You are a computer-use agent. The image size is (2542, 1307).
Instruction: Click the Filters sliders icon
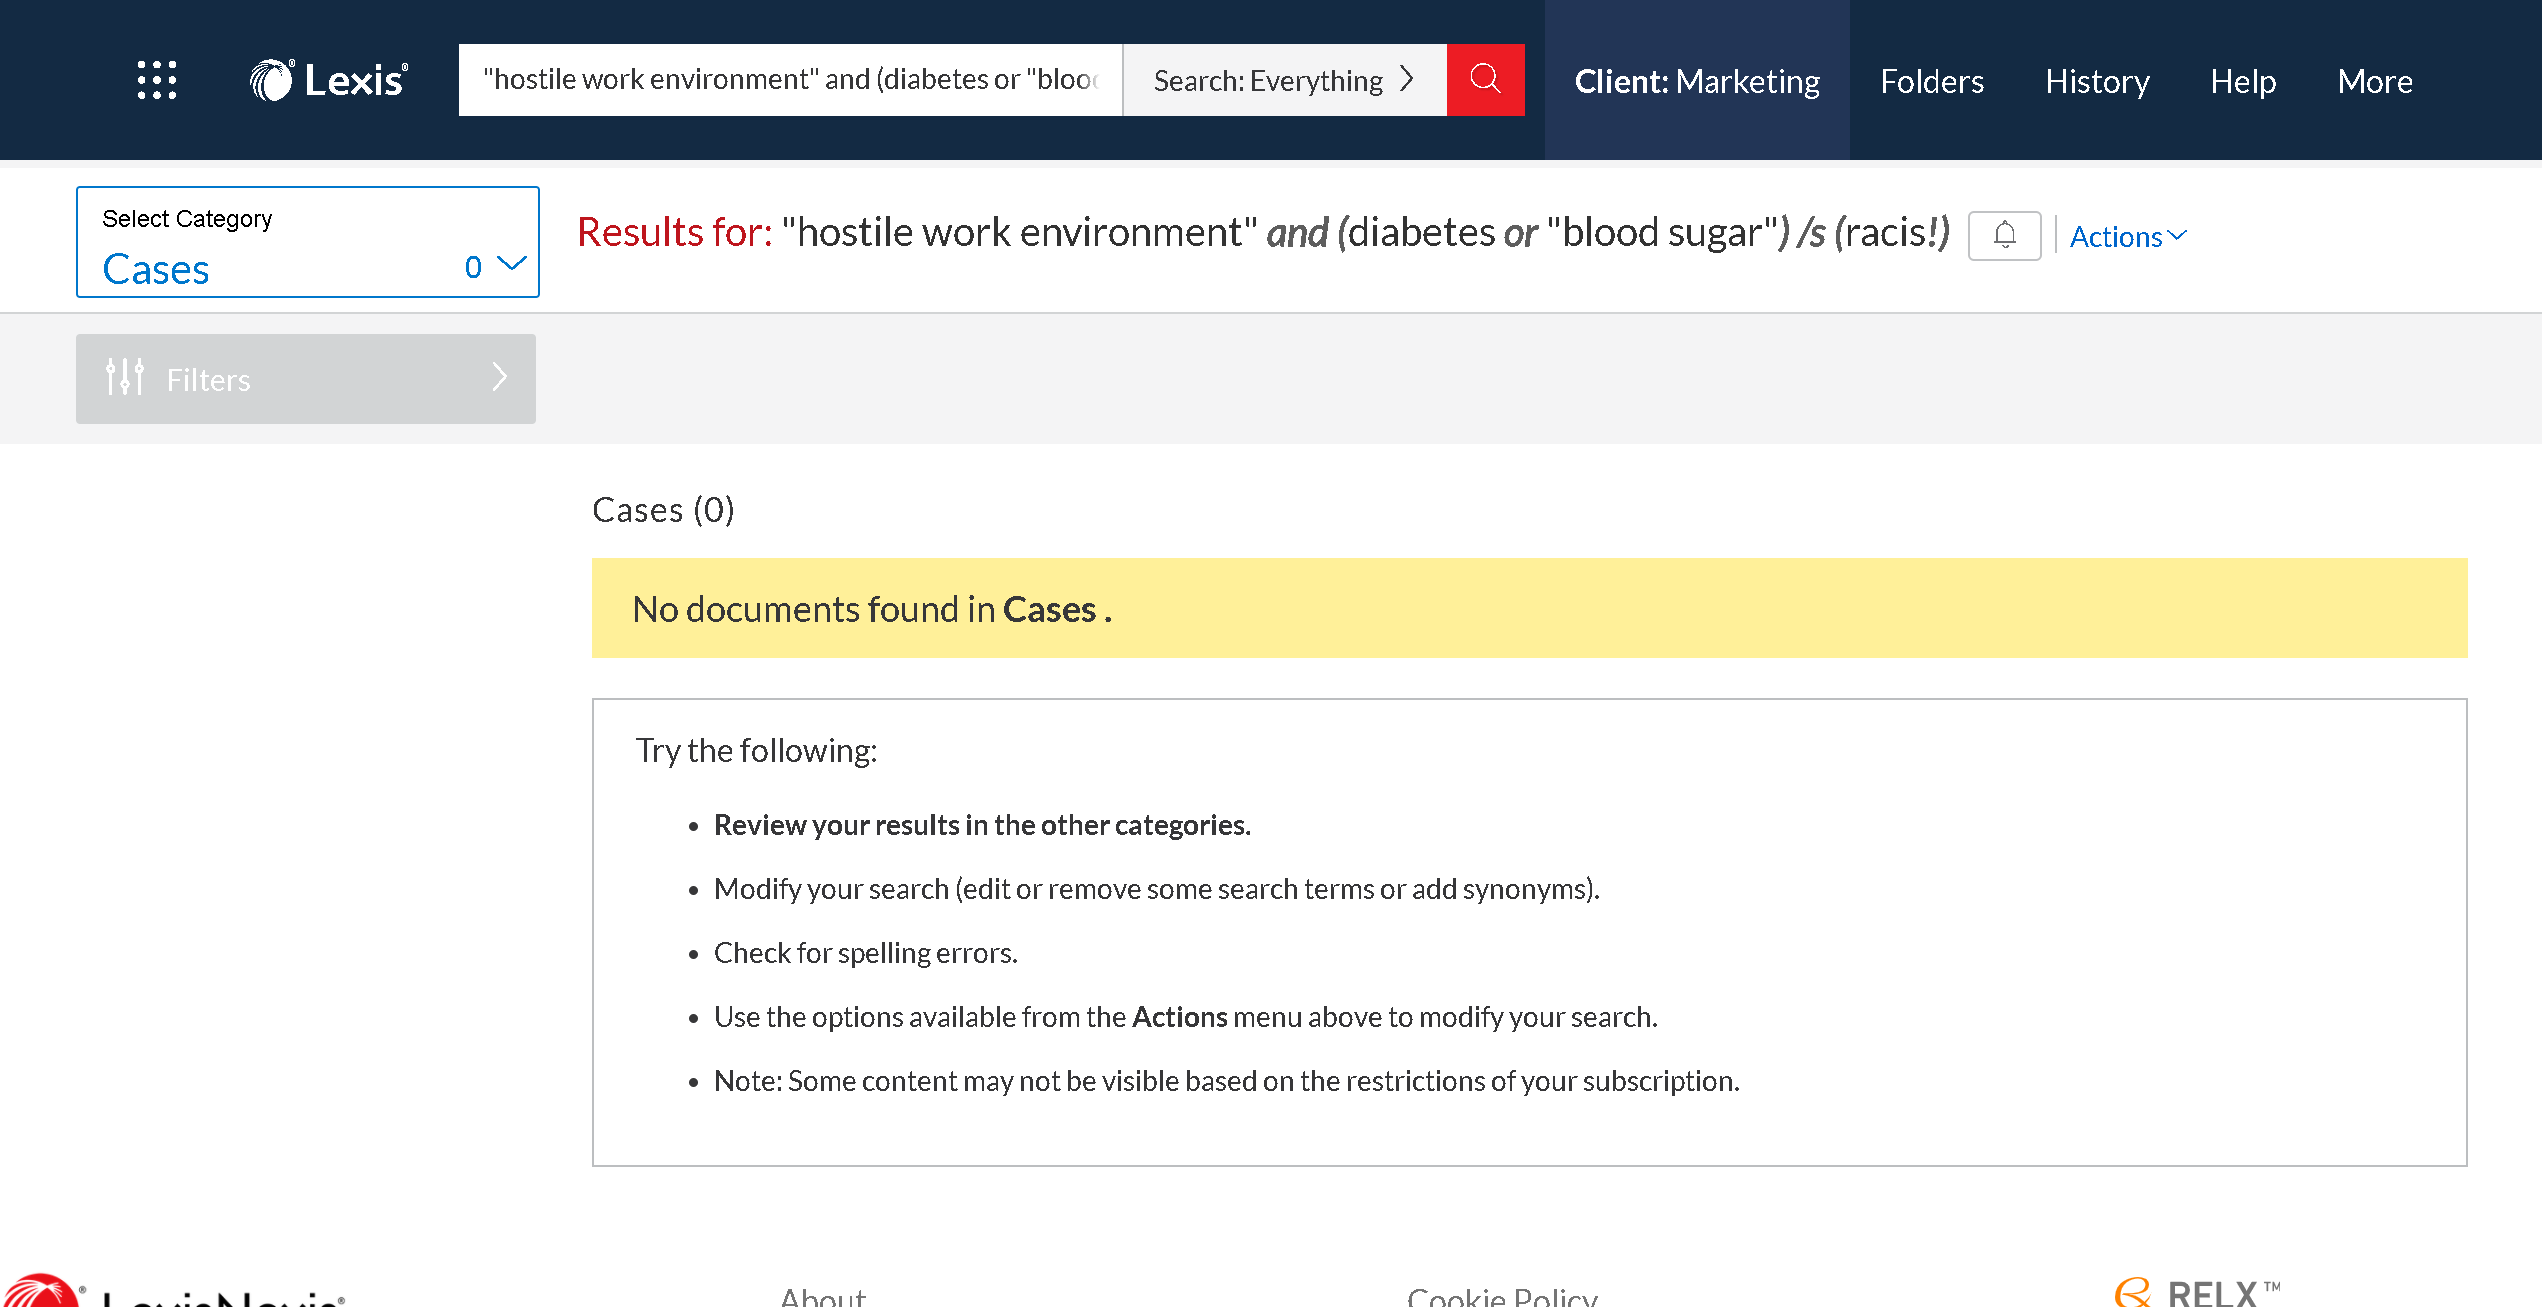[x=125, y=378]
